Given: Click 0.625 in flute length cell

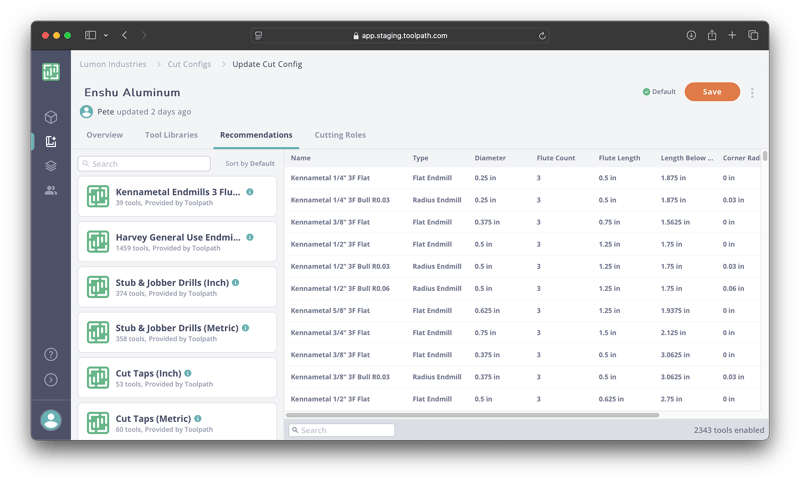Looking at the screenshot, I should point(611,399).
